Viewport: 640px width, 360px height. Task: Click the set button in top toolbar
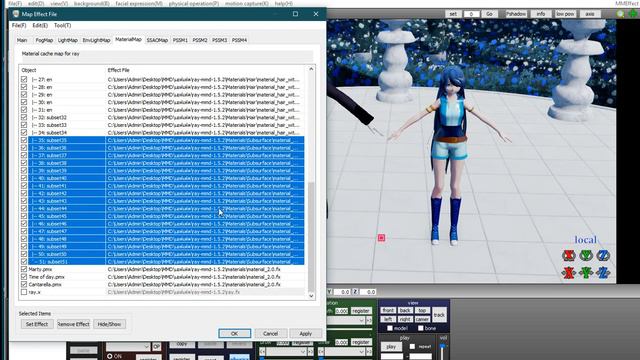tap(453, 14)
